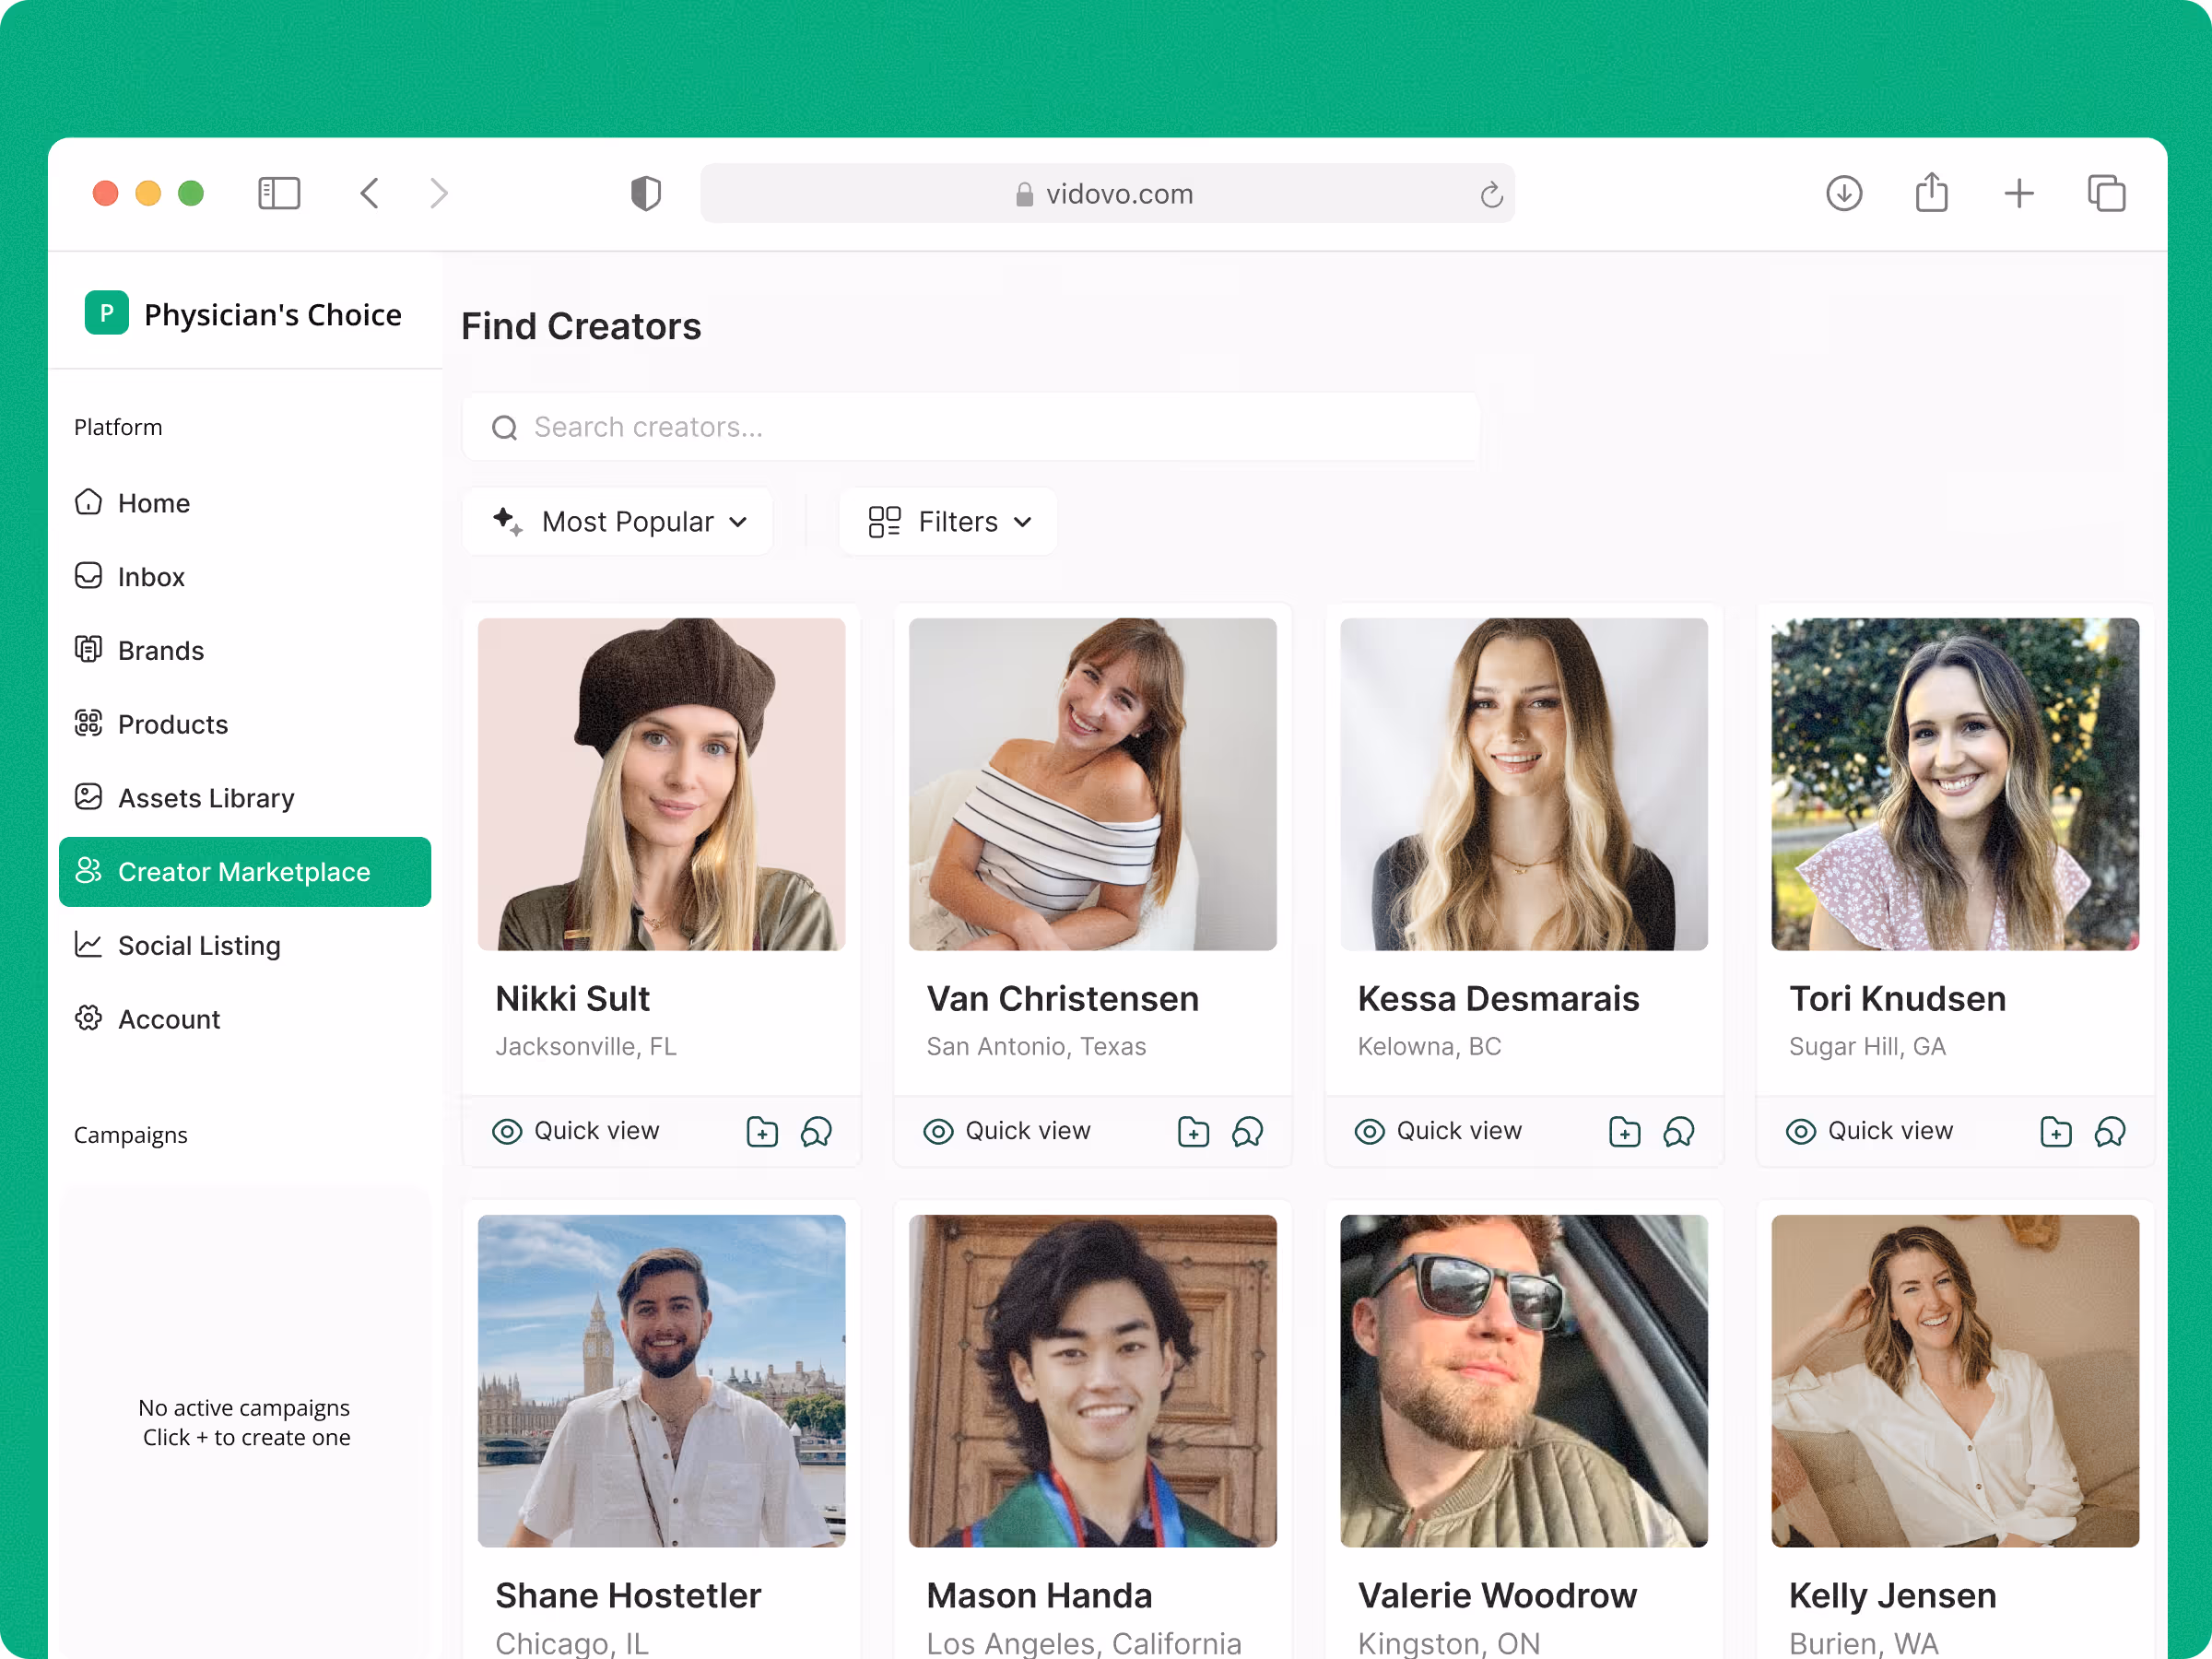Open the downloads icon in browser toolbar

pyautogui.click(x=1843, y=193)
